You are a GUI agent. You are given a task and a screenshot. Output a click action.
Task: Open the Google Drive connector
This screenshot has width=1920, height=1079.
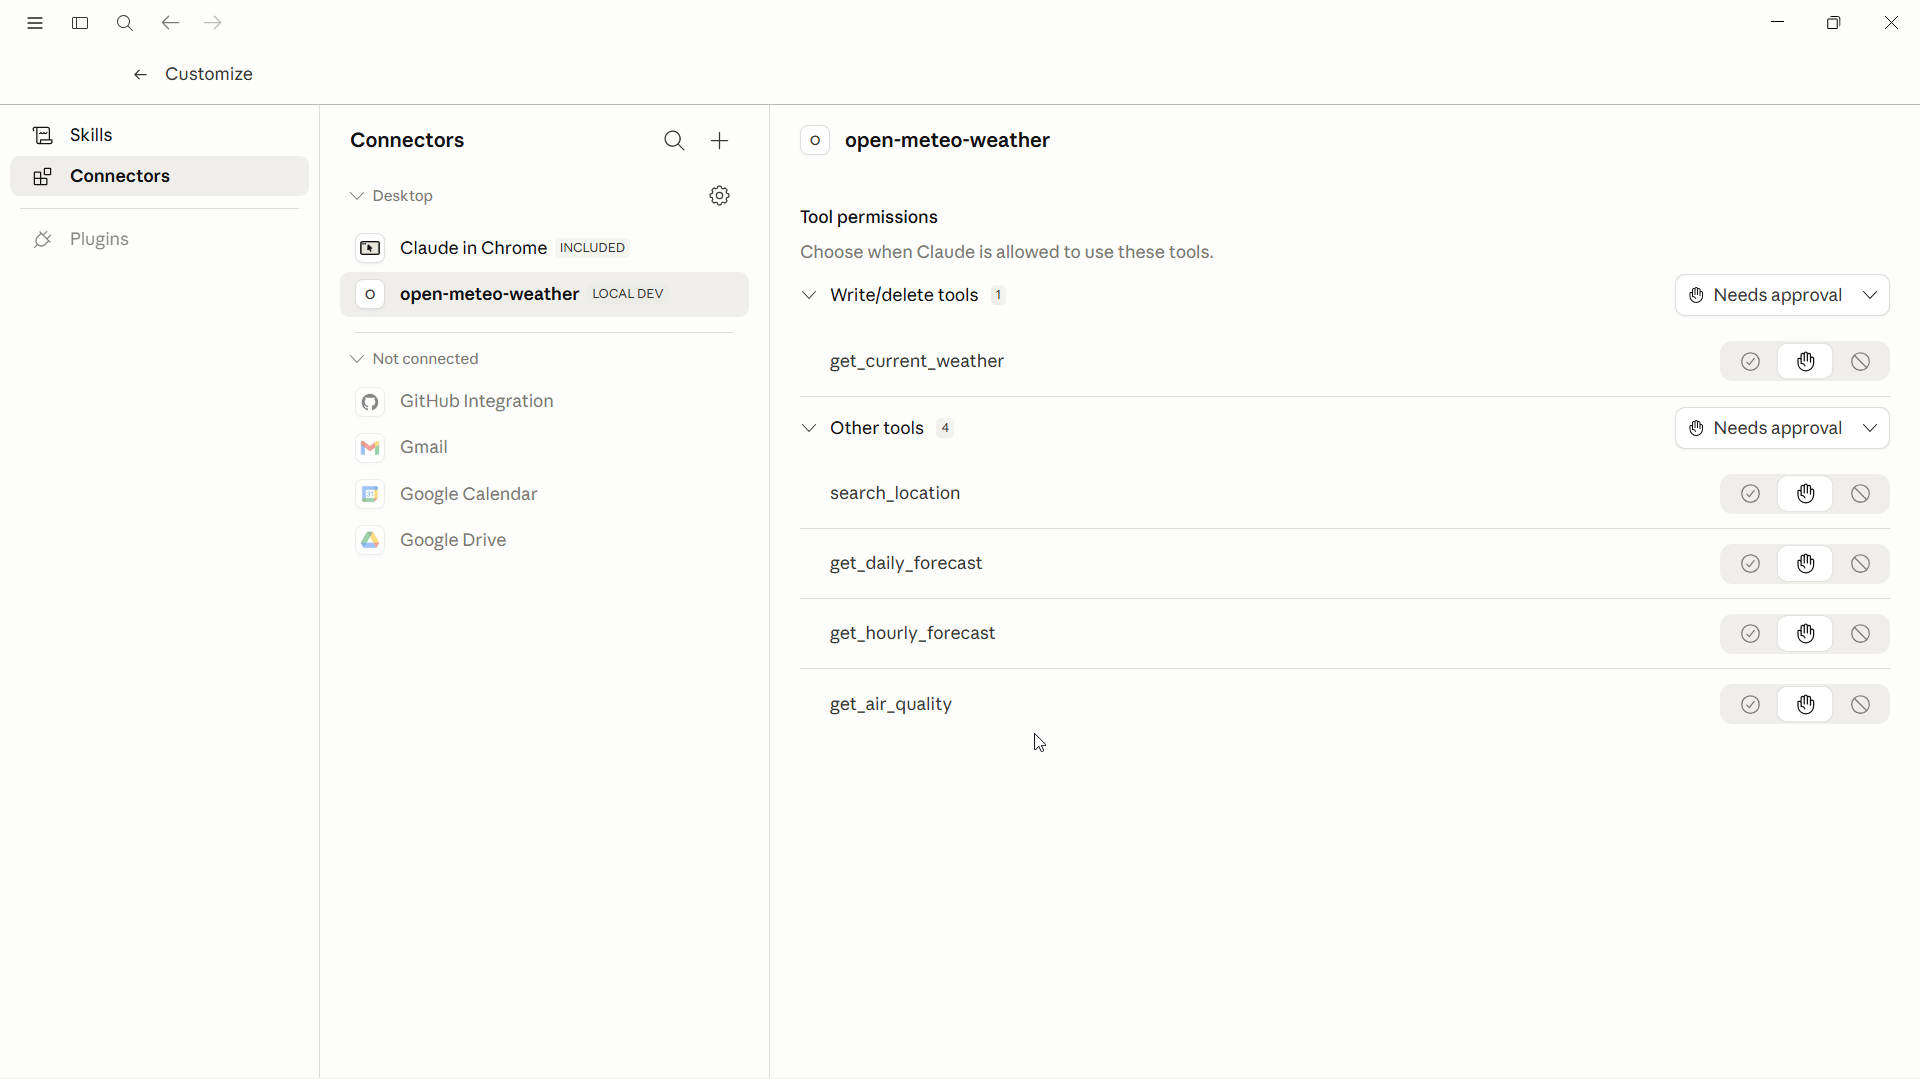tap(544, 540)
